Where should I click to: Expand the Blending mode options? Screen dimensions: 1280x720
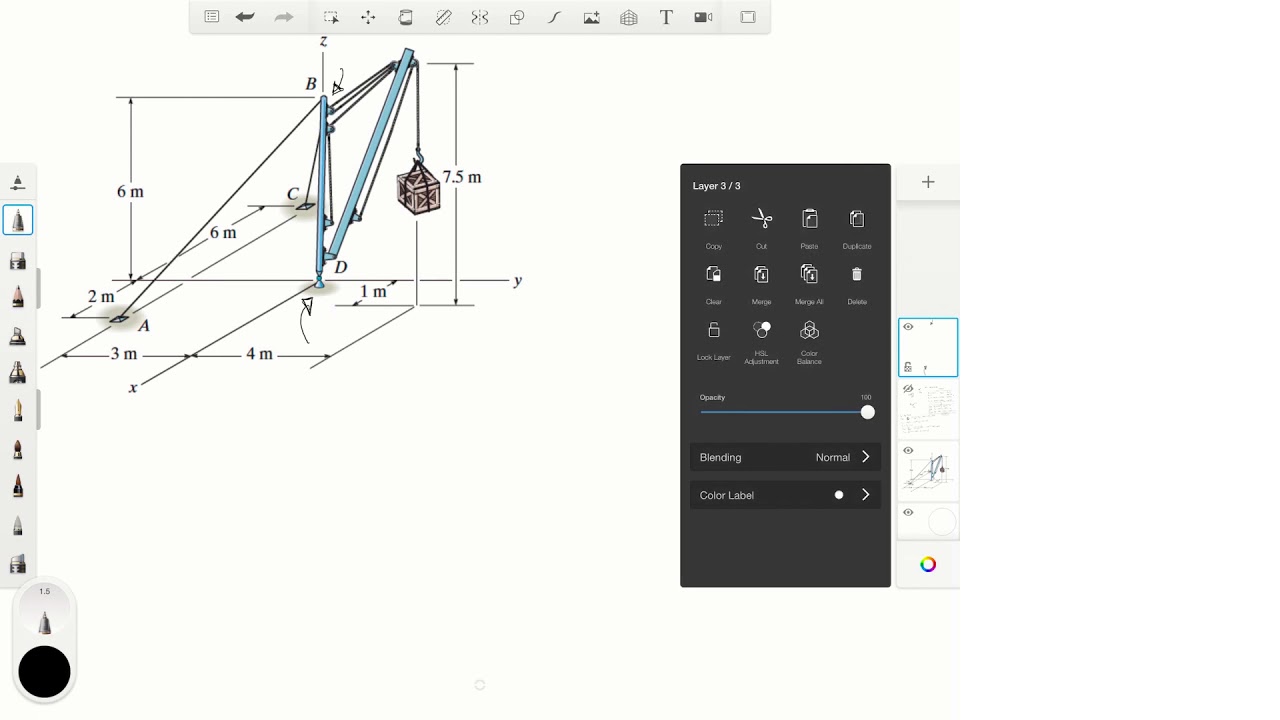pyautogui.click(x=785, y=457)
